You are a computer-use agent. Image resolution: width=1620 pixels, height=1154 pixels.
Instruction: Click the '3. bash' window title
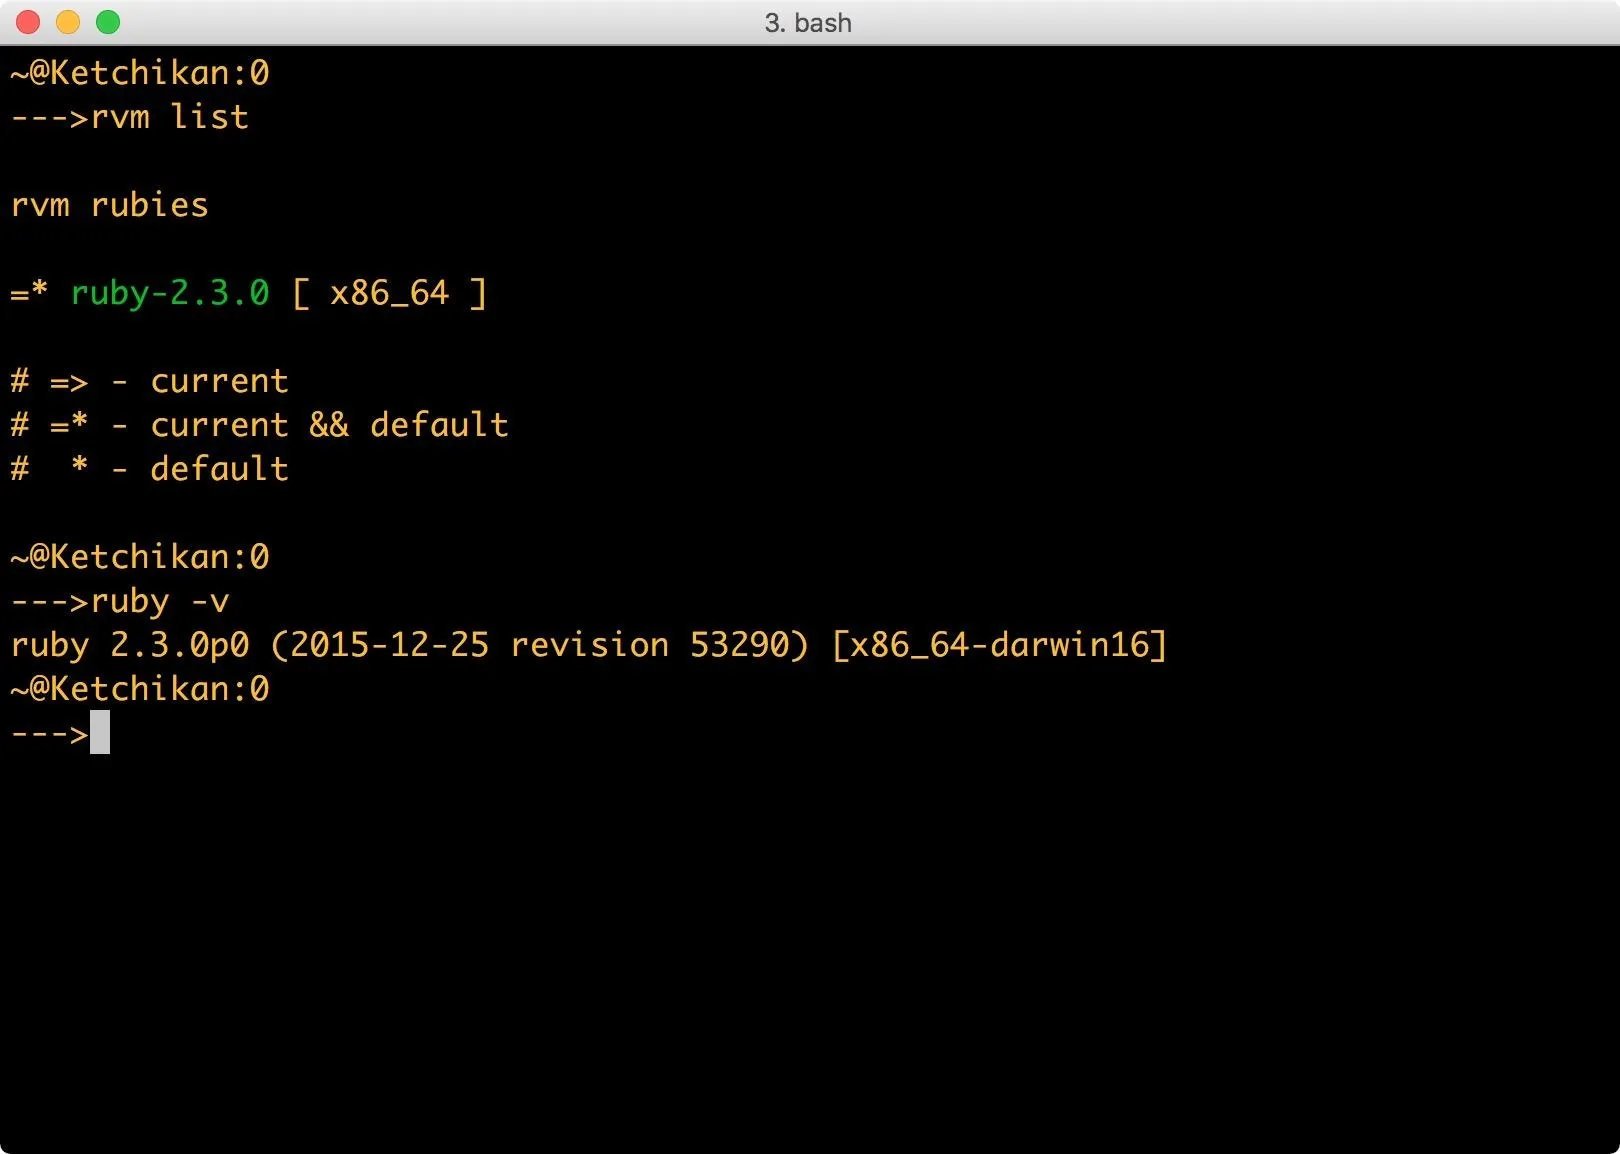(808, 22)
